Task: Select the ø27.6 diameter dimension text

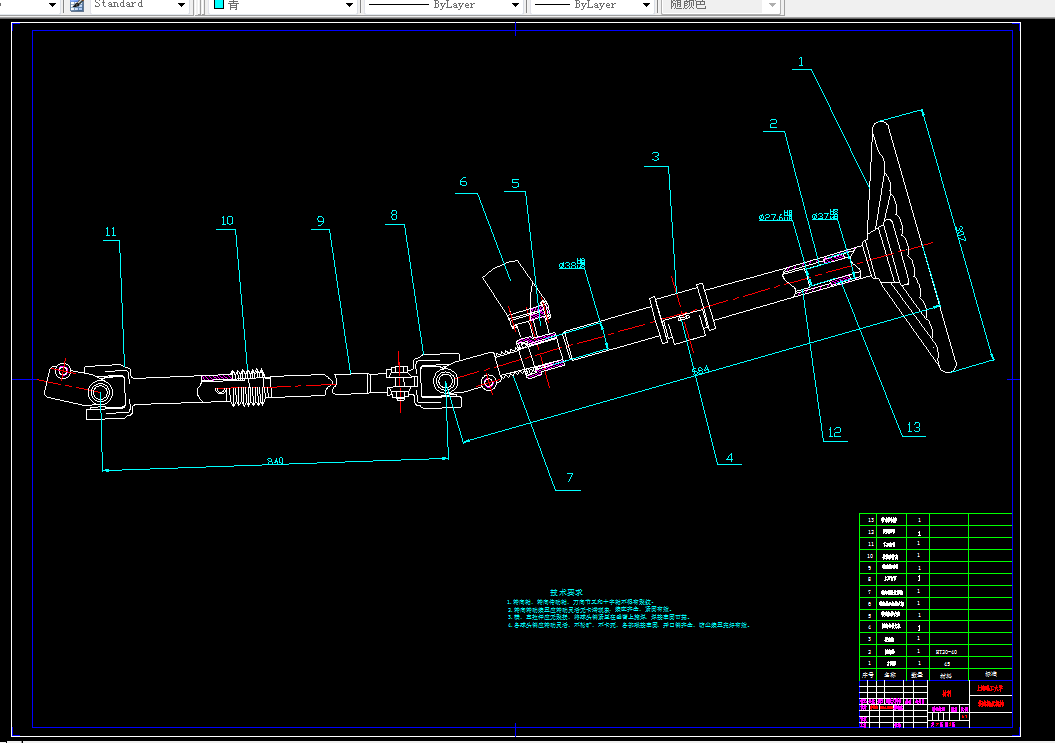Action: pyautogui.click(x=776, y=217)
